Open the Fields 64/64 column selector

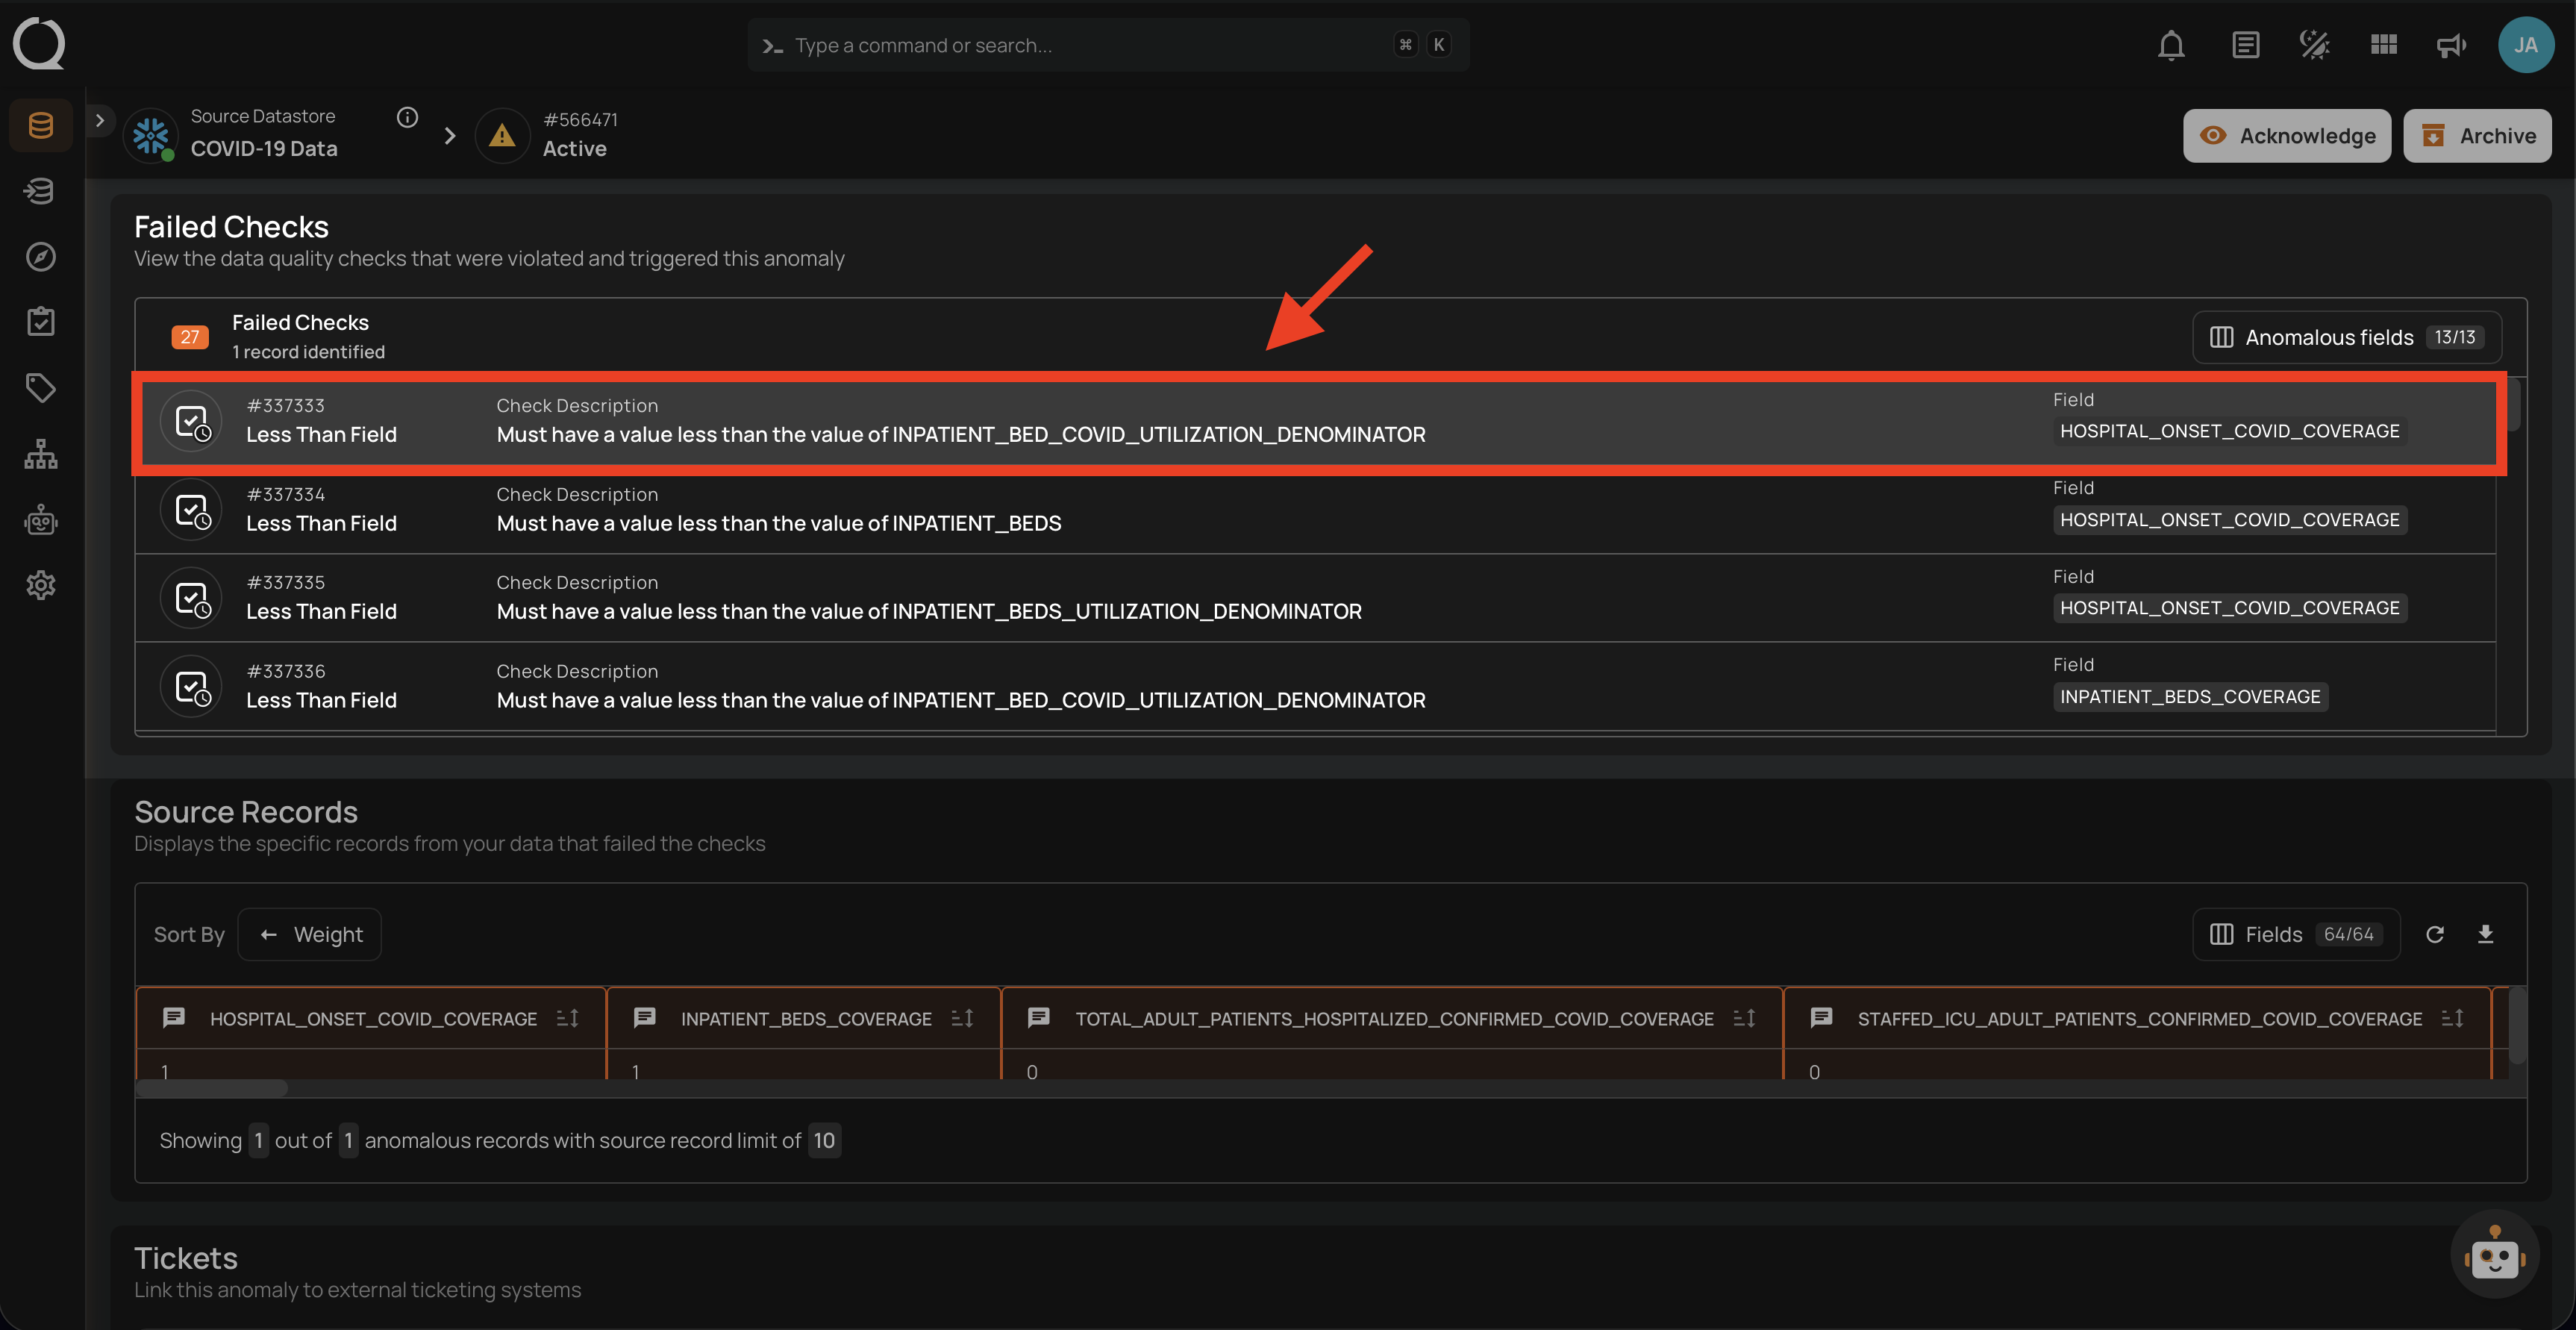[x=2296, y=934]
